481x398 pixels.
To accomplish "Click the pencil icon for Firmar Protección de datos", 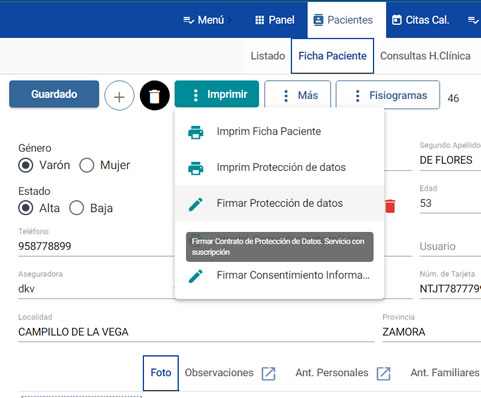I will tap(196, 204).
